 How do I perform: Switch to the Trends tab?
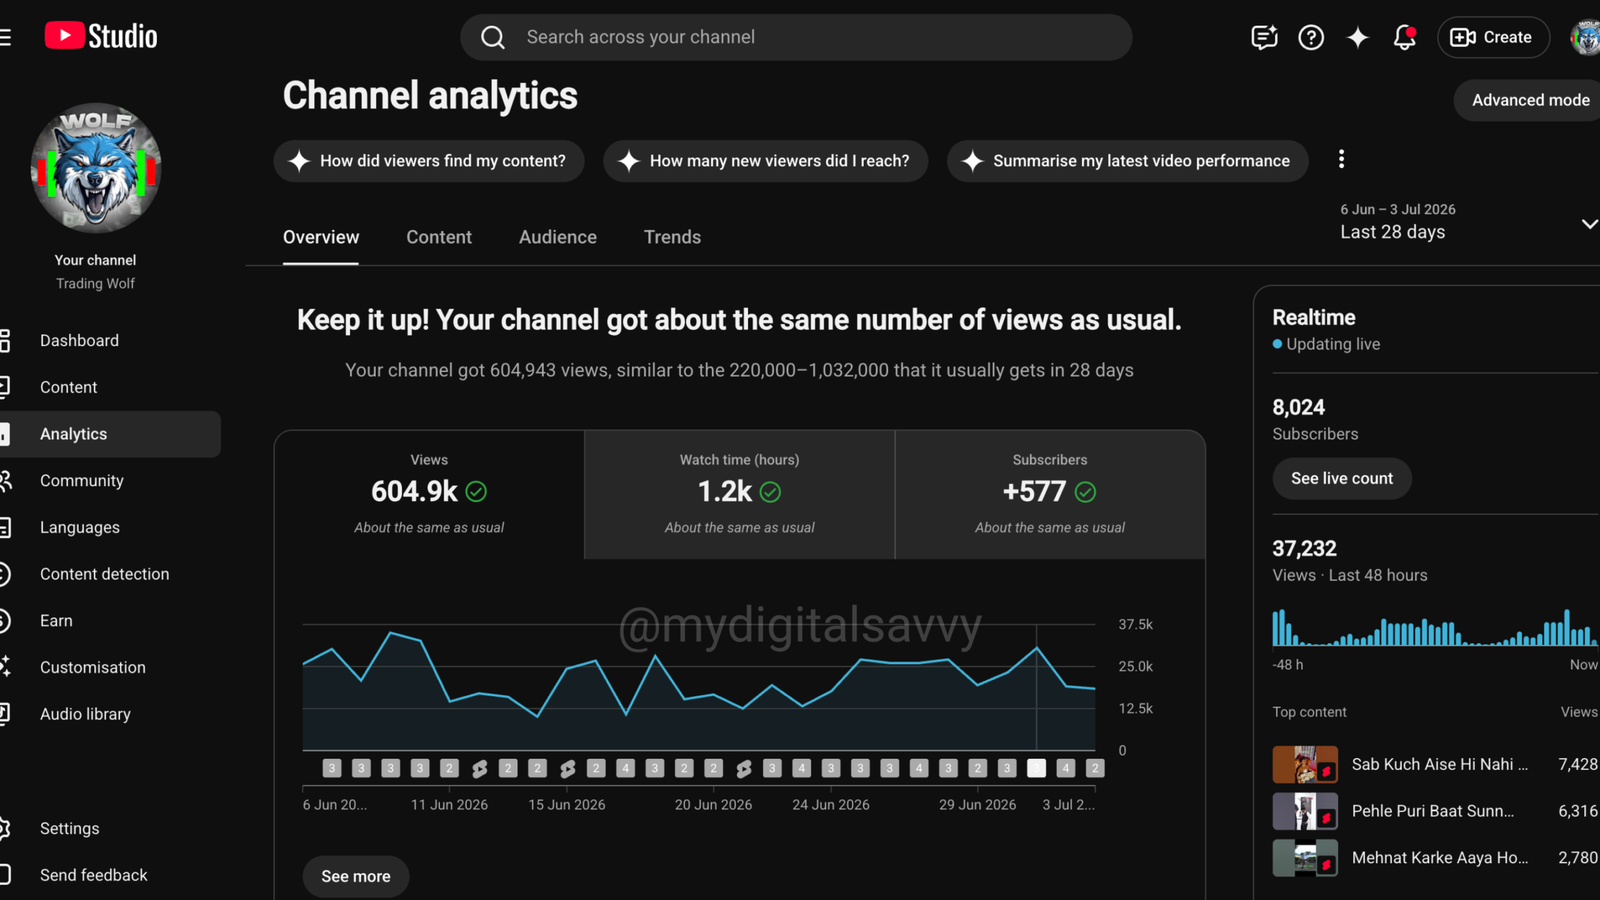[672, 237]
